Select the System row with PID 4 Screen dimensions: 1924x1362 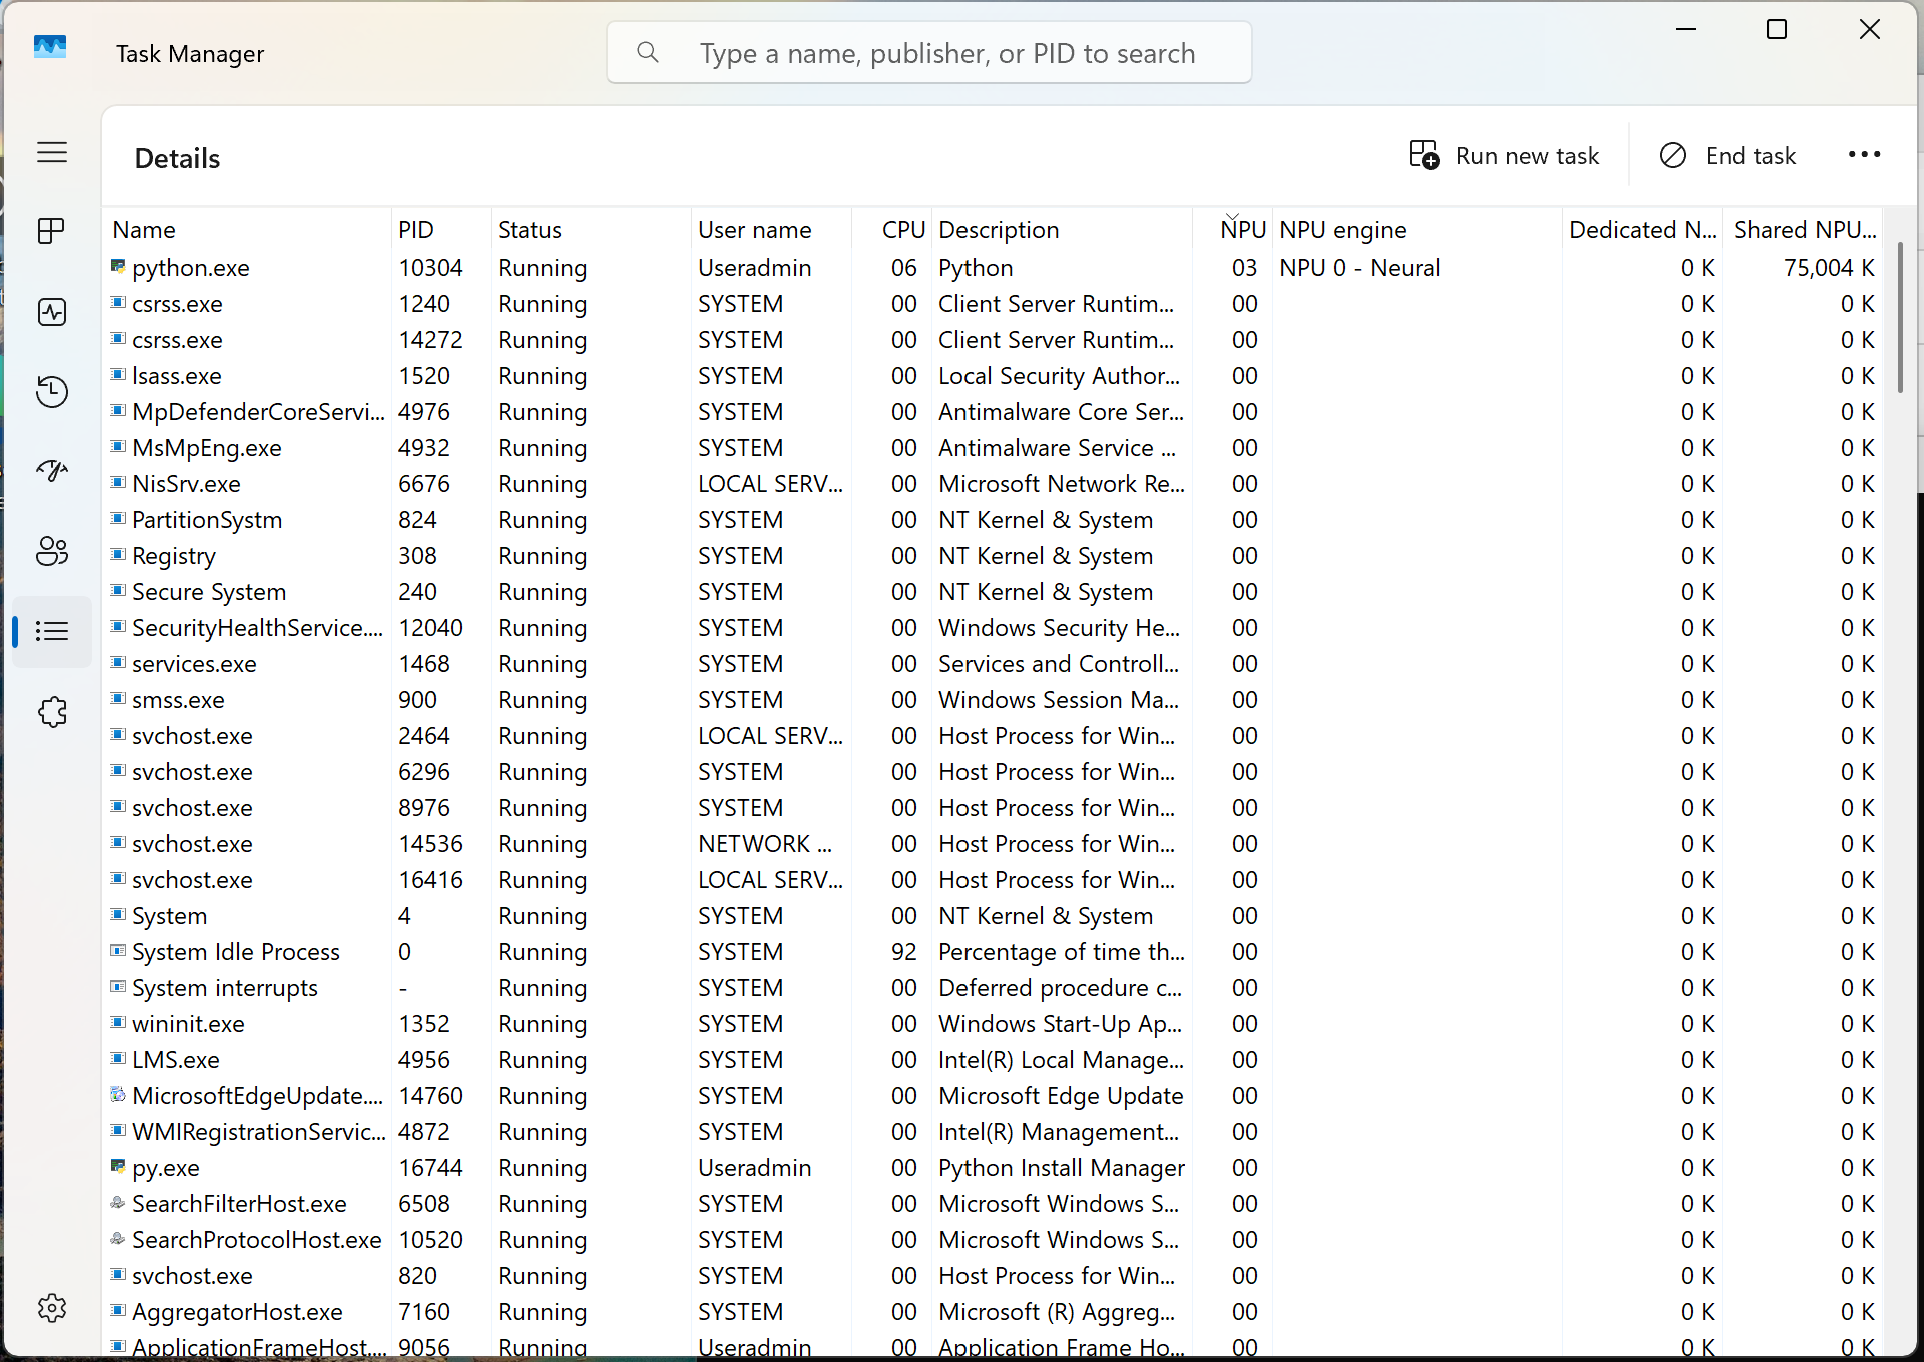coord(993,916)
